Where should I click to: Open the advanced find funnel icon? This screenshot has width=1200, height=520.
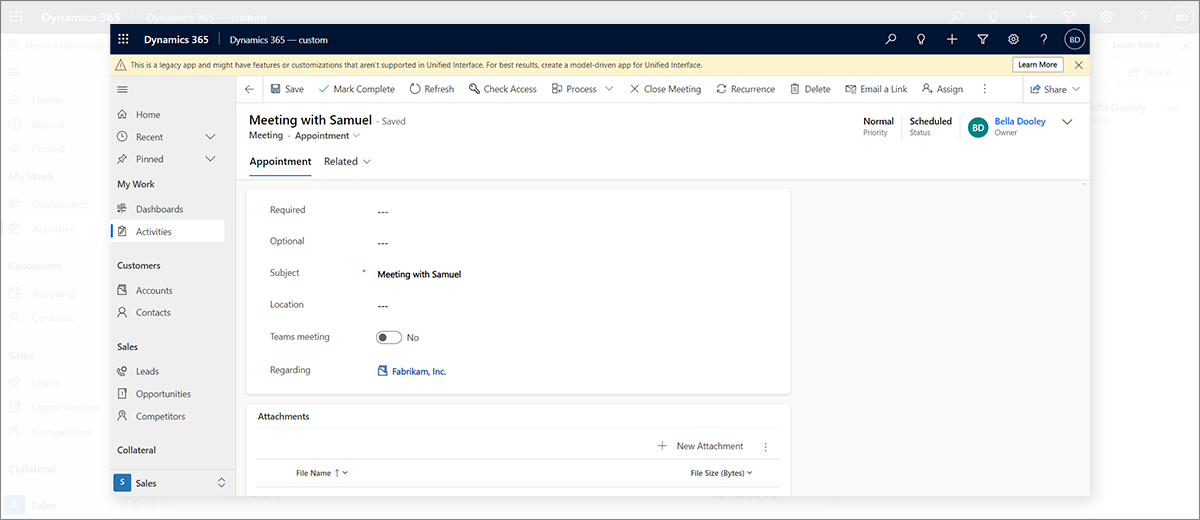click(982, 40)
